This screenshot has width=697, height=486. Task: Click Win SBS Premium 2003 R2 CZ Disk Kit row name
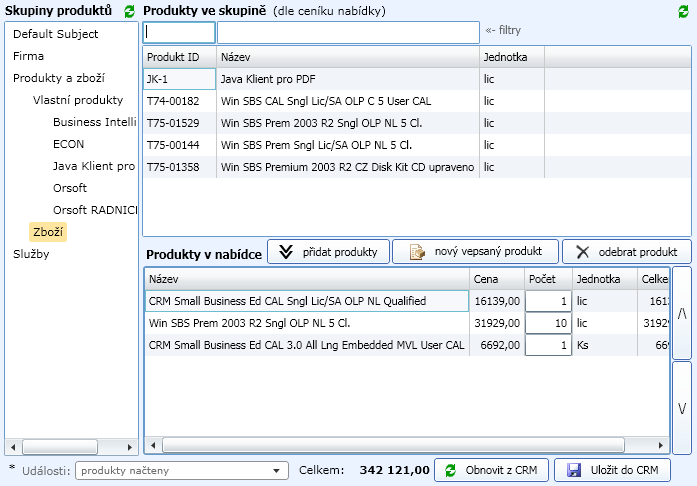click(x=347, y=167)
